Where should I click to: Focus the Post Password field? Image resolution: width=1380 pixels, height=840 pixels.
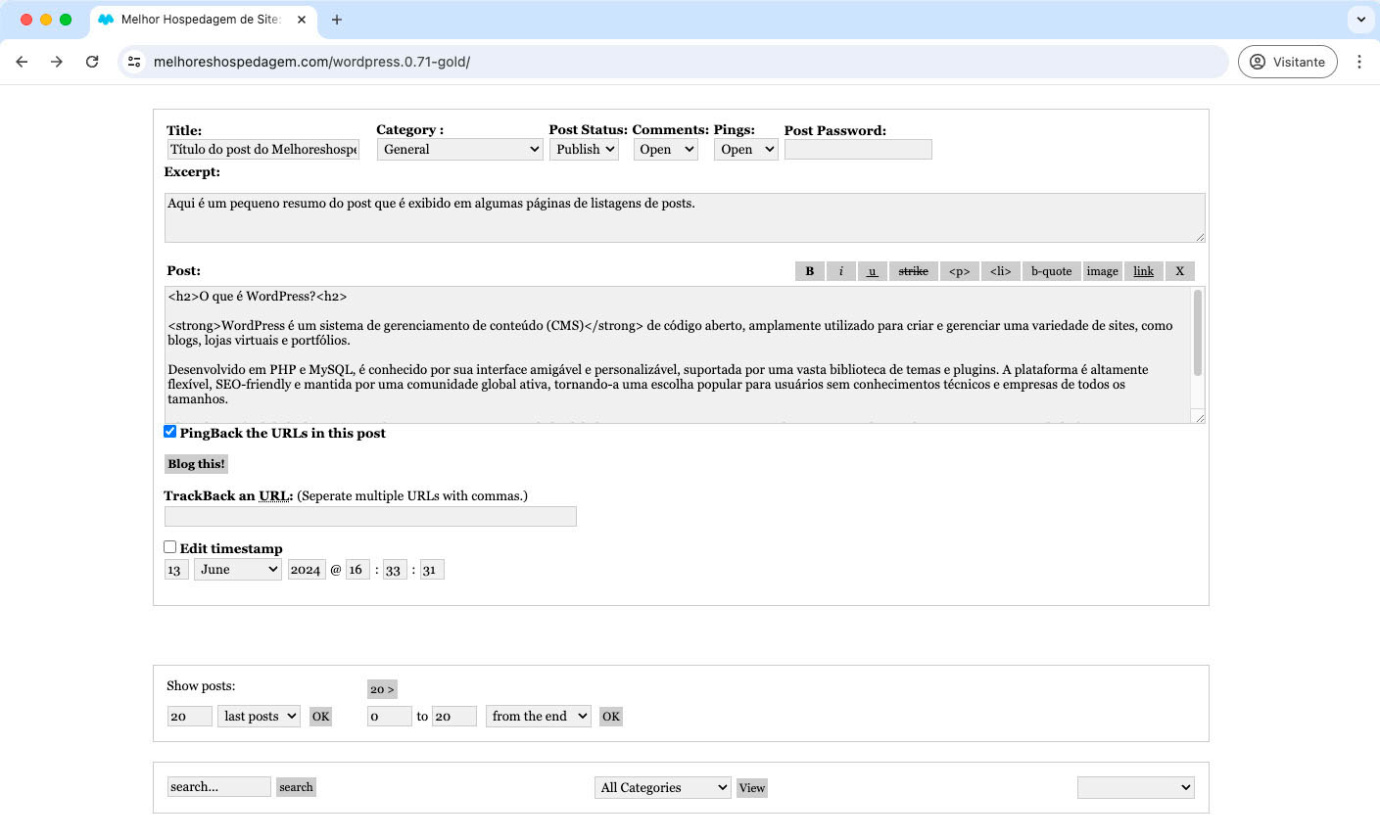click(x=858, y=149)
